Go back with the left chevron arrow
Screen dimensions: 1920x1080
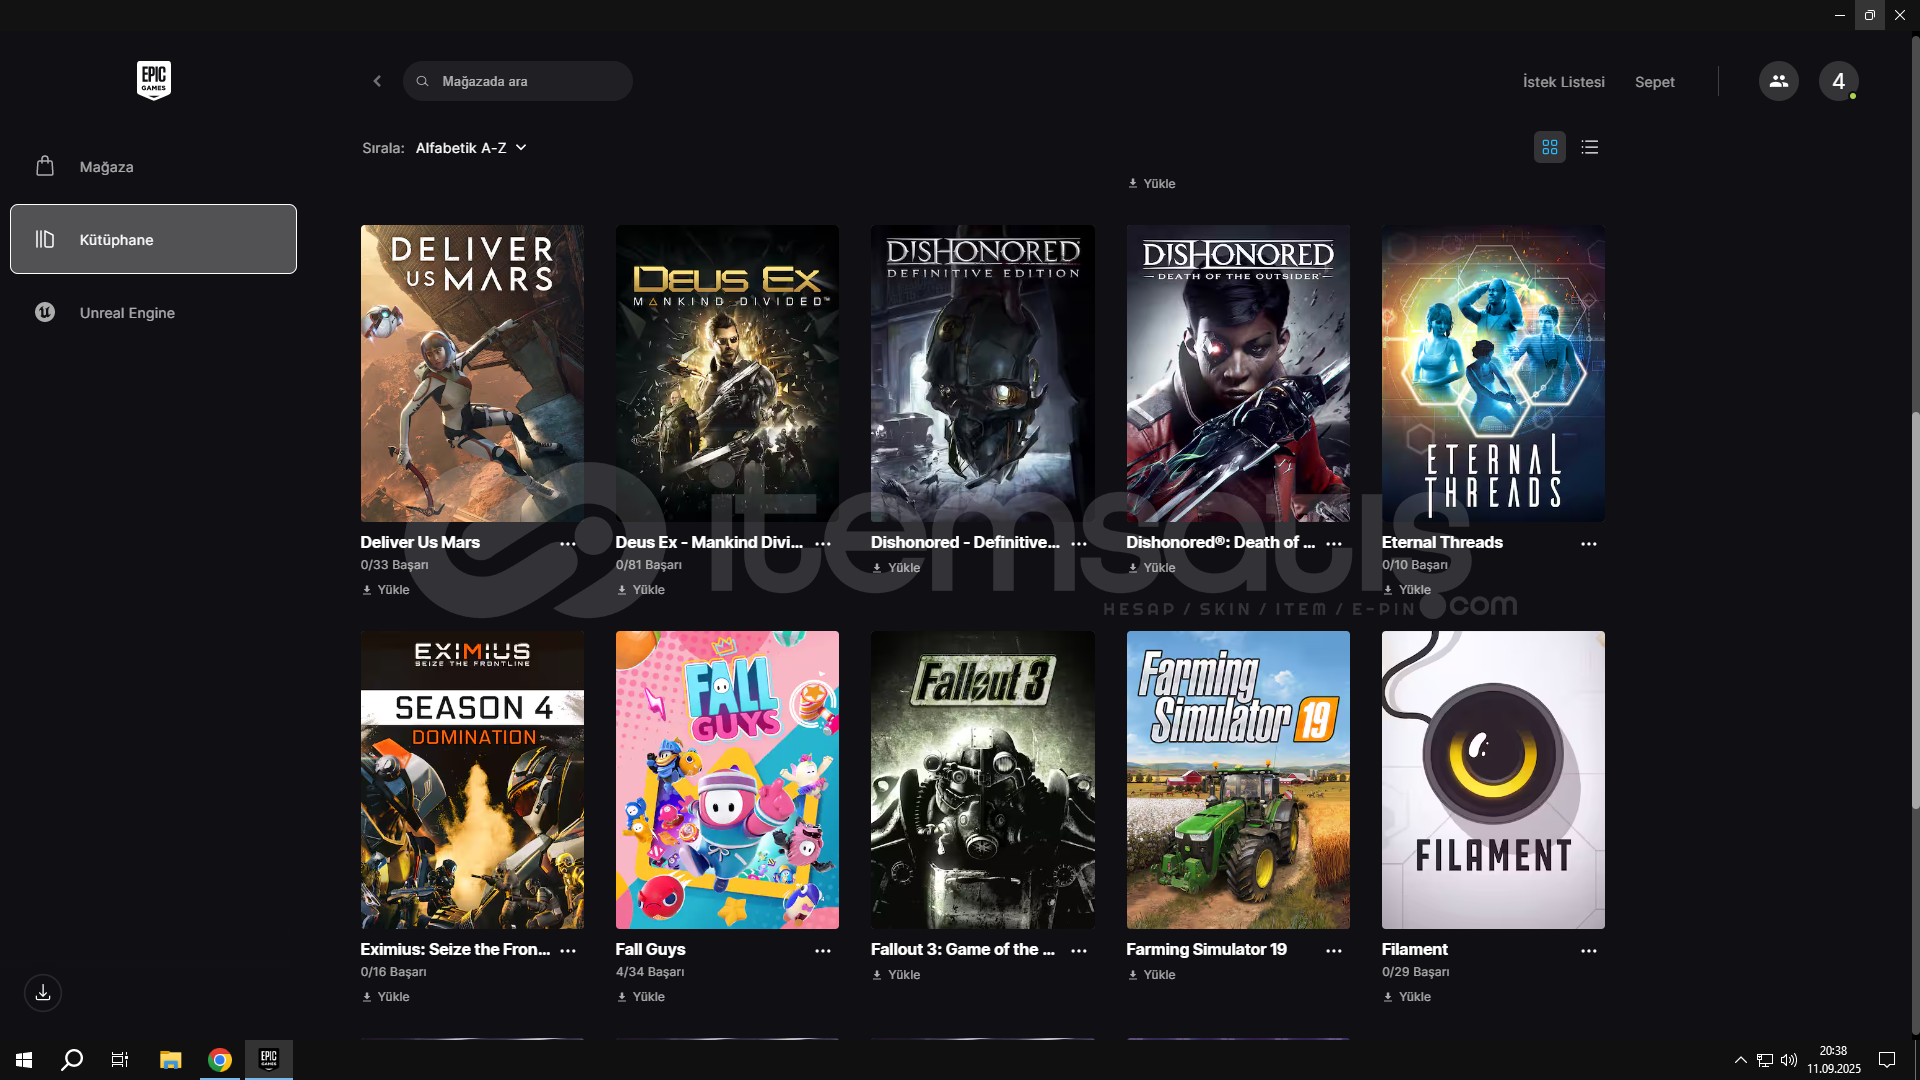coord(377,81)
